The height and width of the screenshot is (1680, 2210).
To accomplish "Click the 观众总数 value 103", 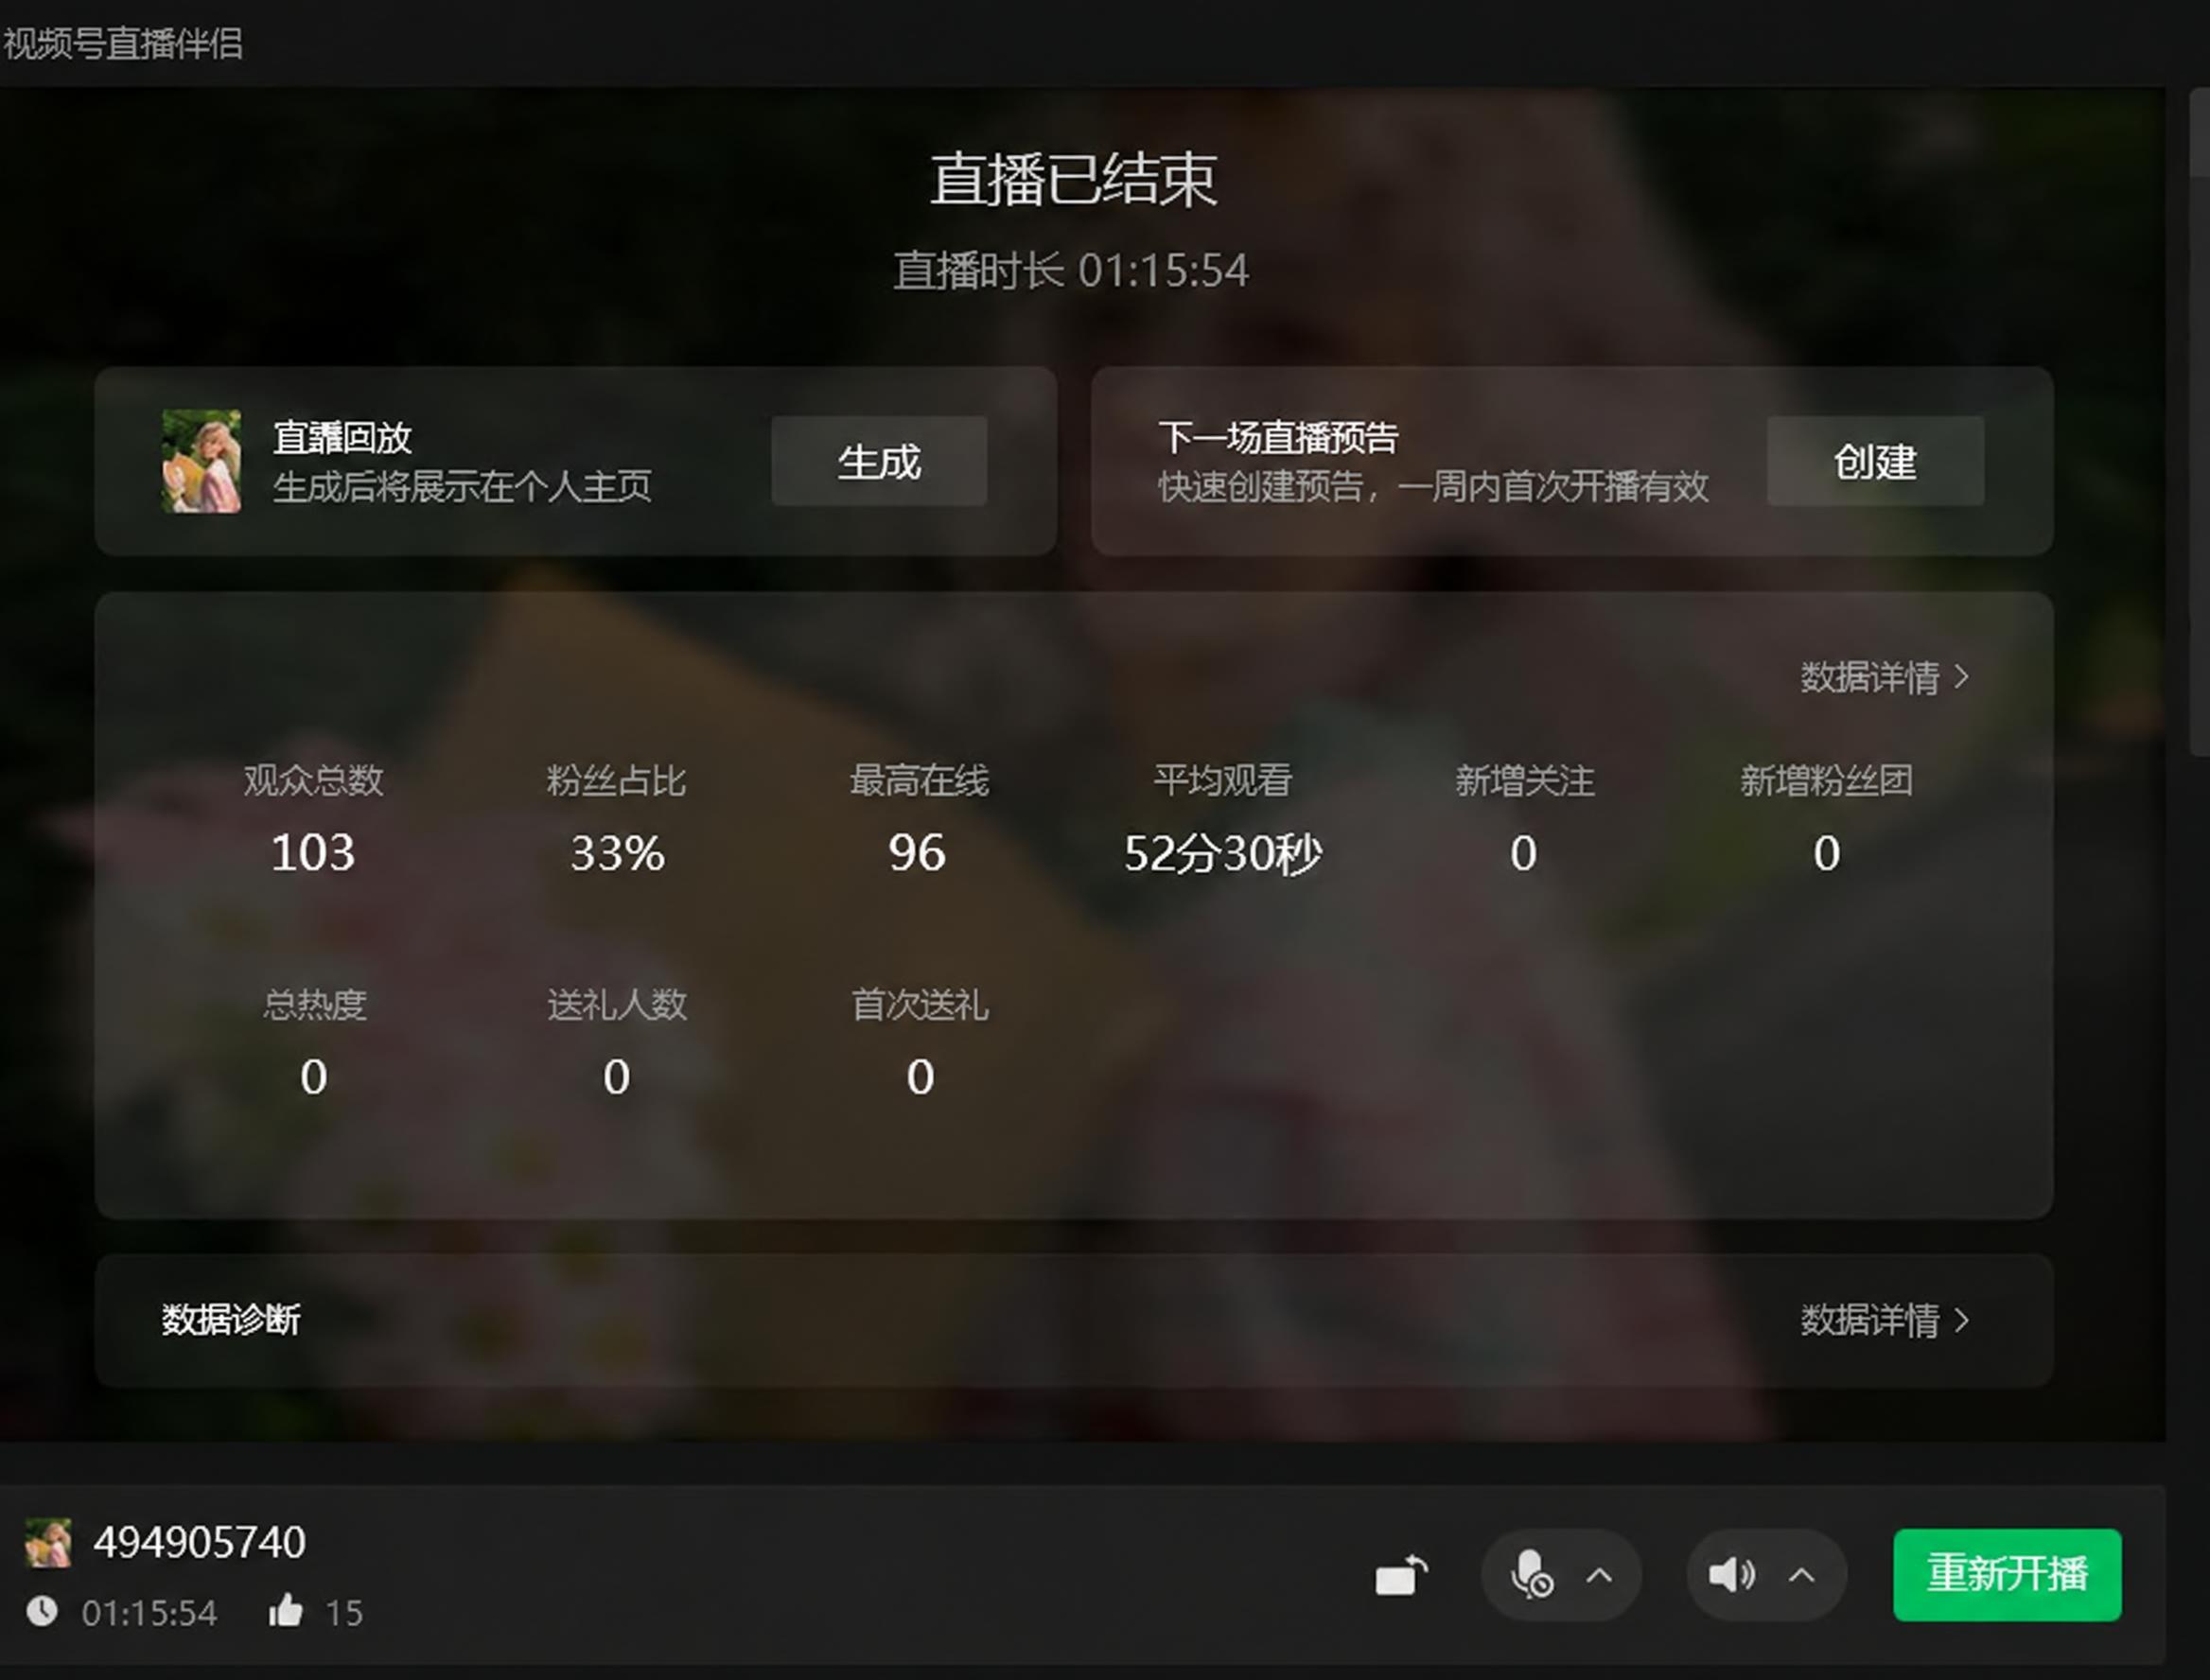I will point(313,852).
